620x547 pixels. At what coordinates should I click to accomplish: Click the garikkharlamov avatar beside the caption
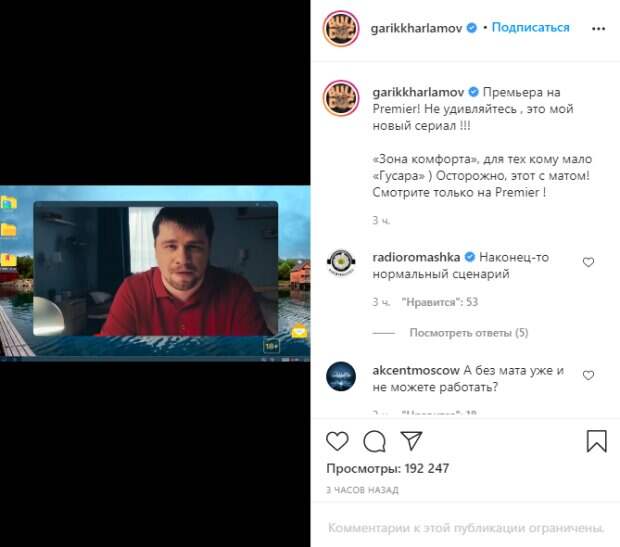341,98
